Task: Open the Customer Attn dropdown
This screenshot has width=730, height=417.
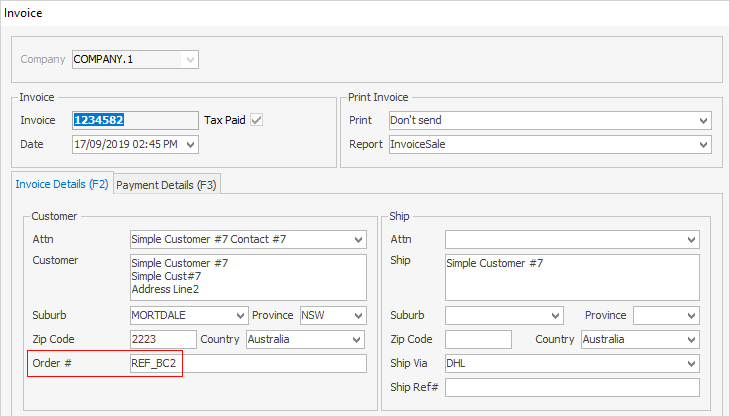Action: pos(358,240)
